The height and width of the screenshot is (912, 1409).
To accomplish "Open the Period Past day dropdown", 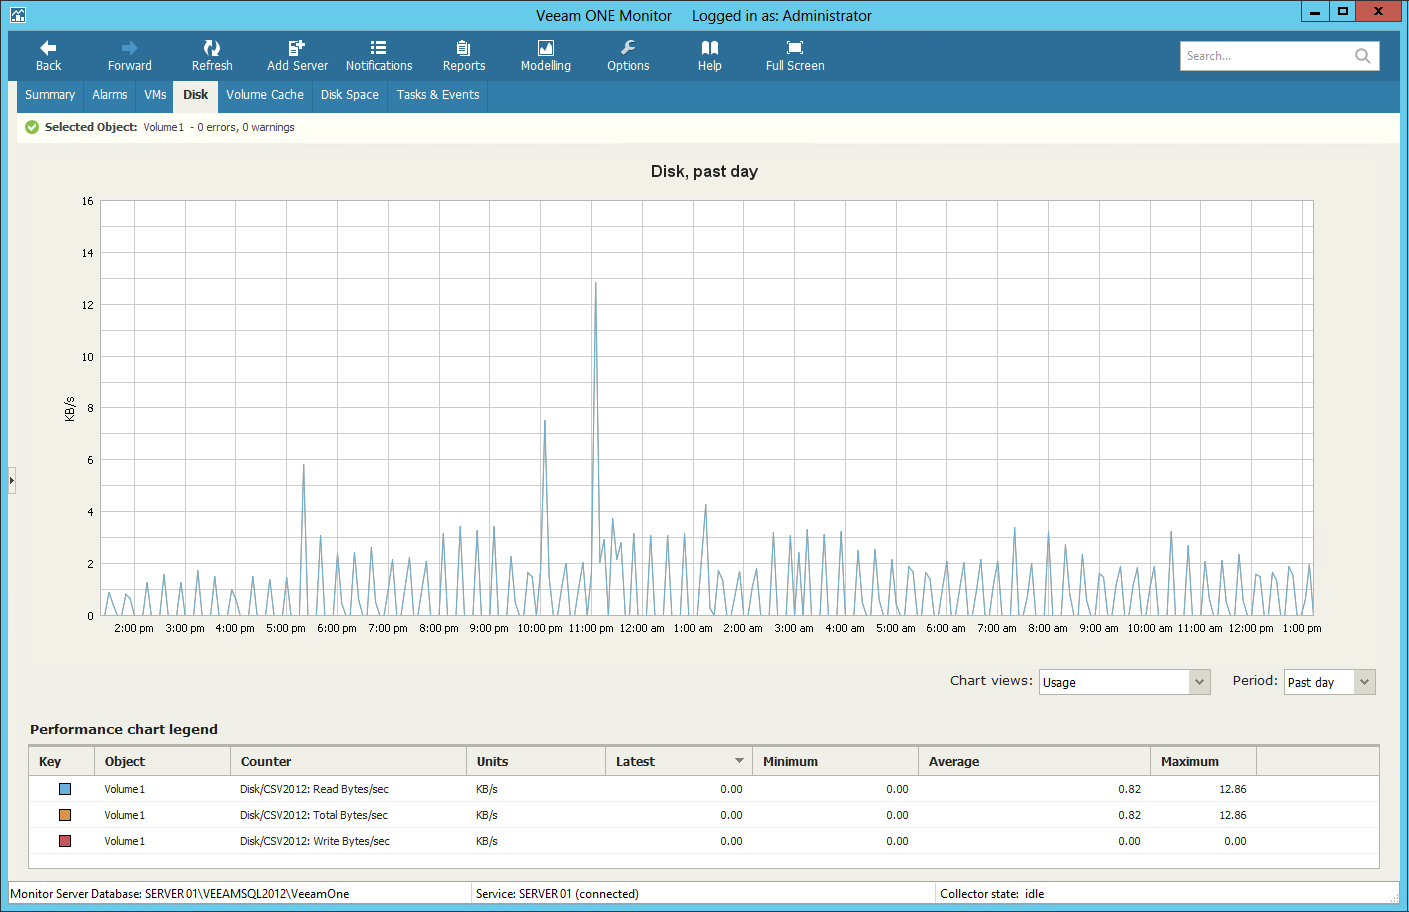I will (x=1330, y=682).
